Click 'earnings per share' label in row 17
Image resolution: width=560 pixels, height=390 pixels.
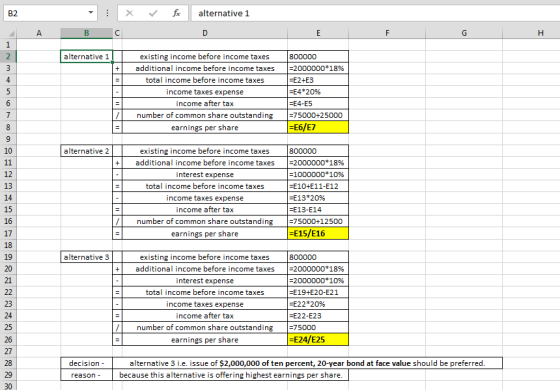coord(205,233)
